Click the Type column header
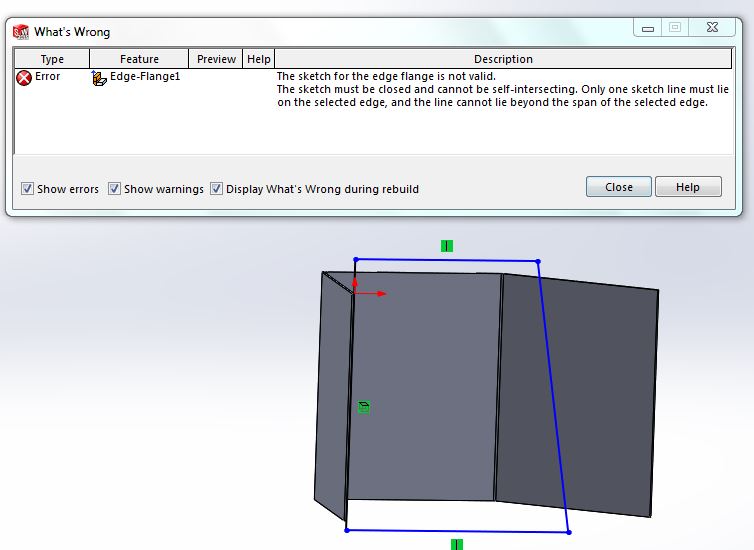This screenshot has height=550, width=754. pyautogui.click(x=52, y=59)
